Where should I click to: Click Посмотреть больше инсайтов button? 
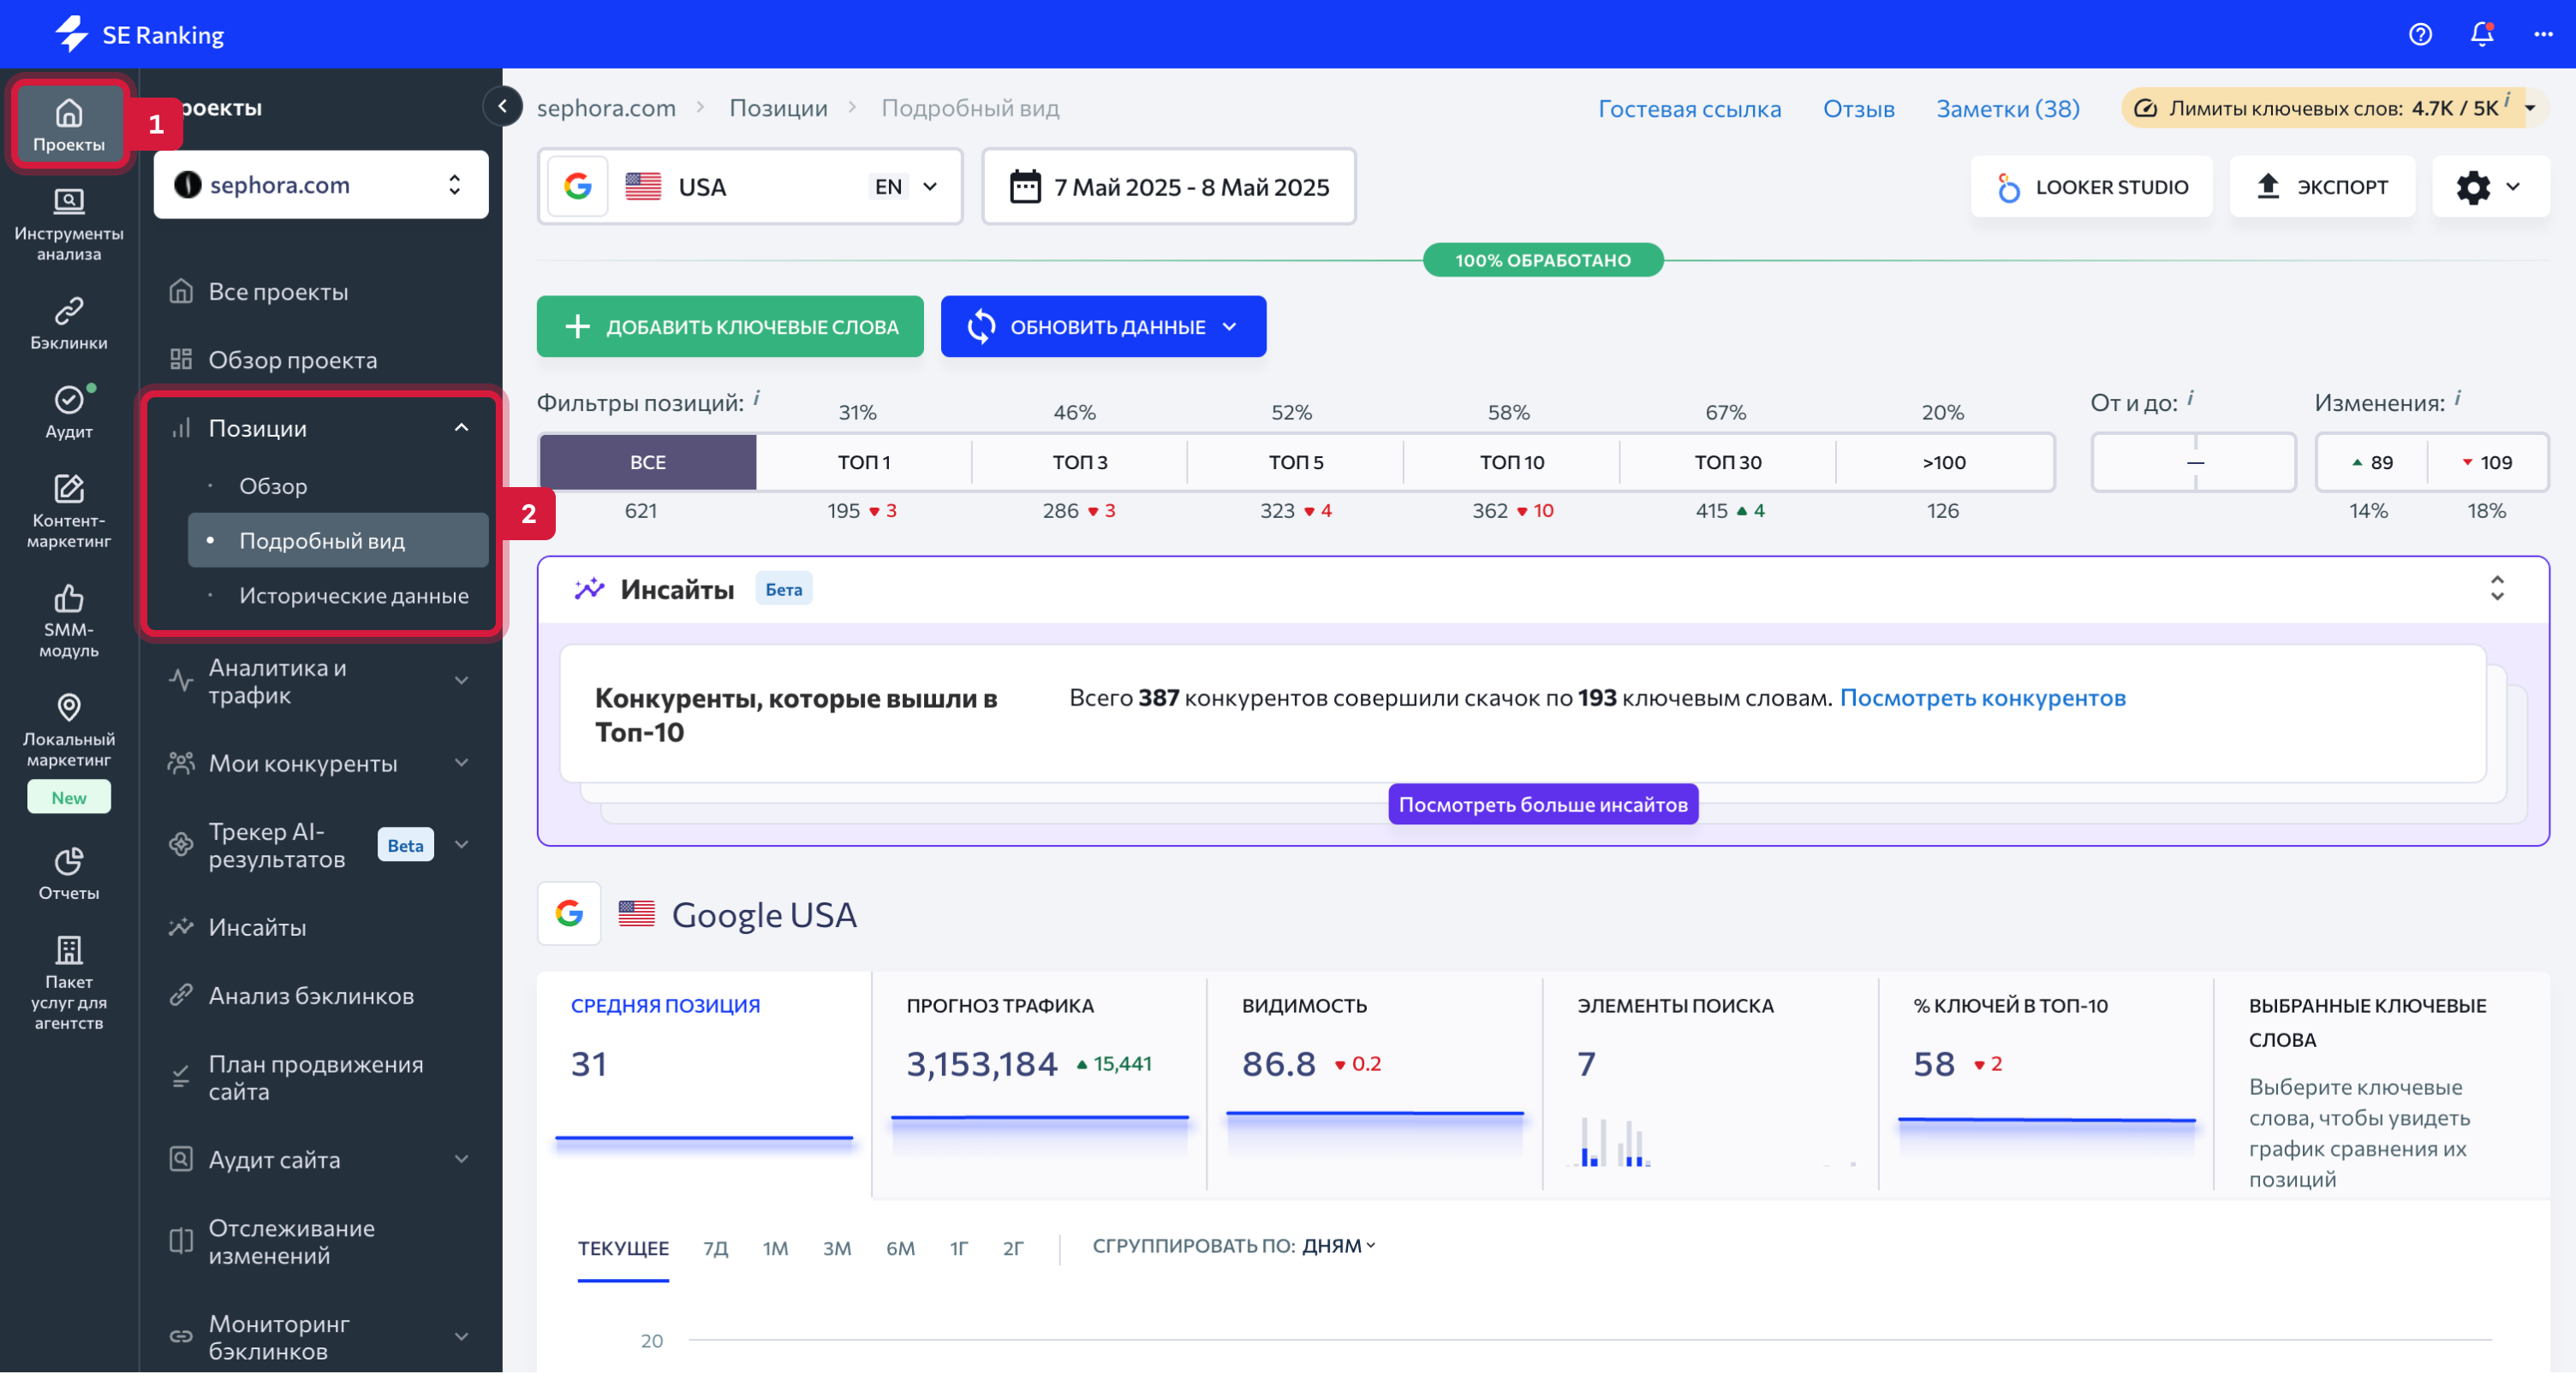(1542, 805)
